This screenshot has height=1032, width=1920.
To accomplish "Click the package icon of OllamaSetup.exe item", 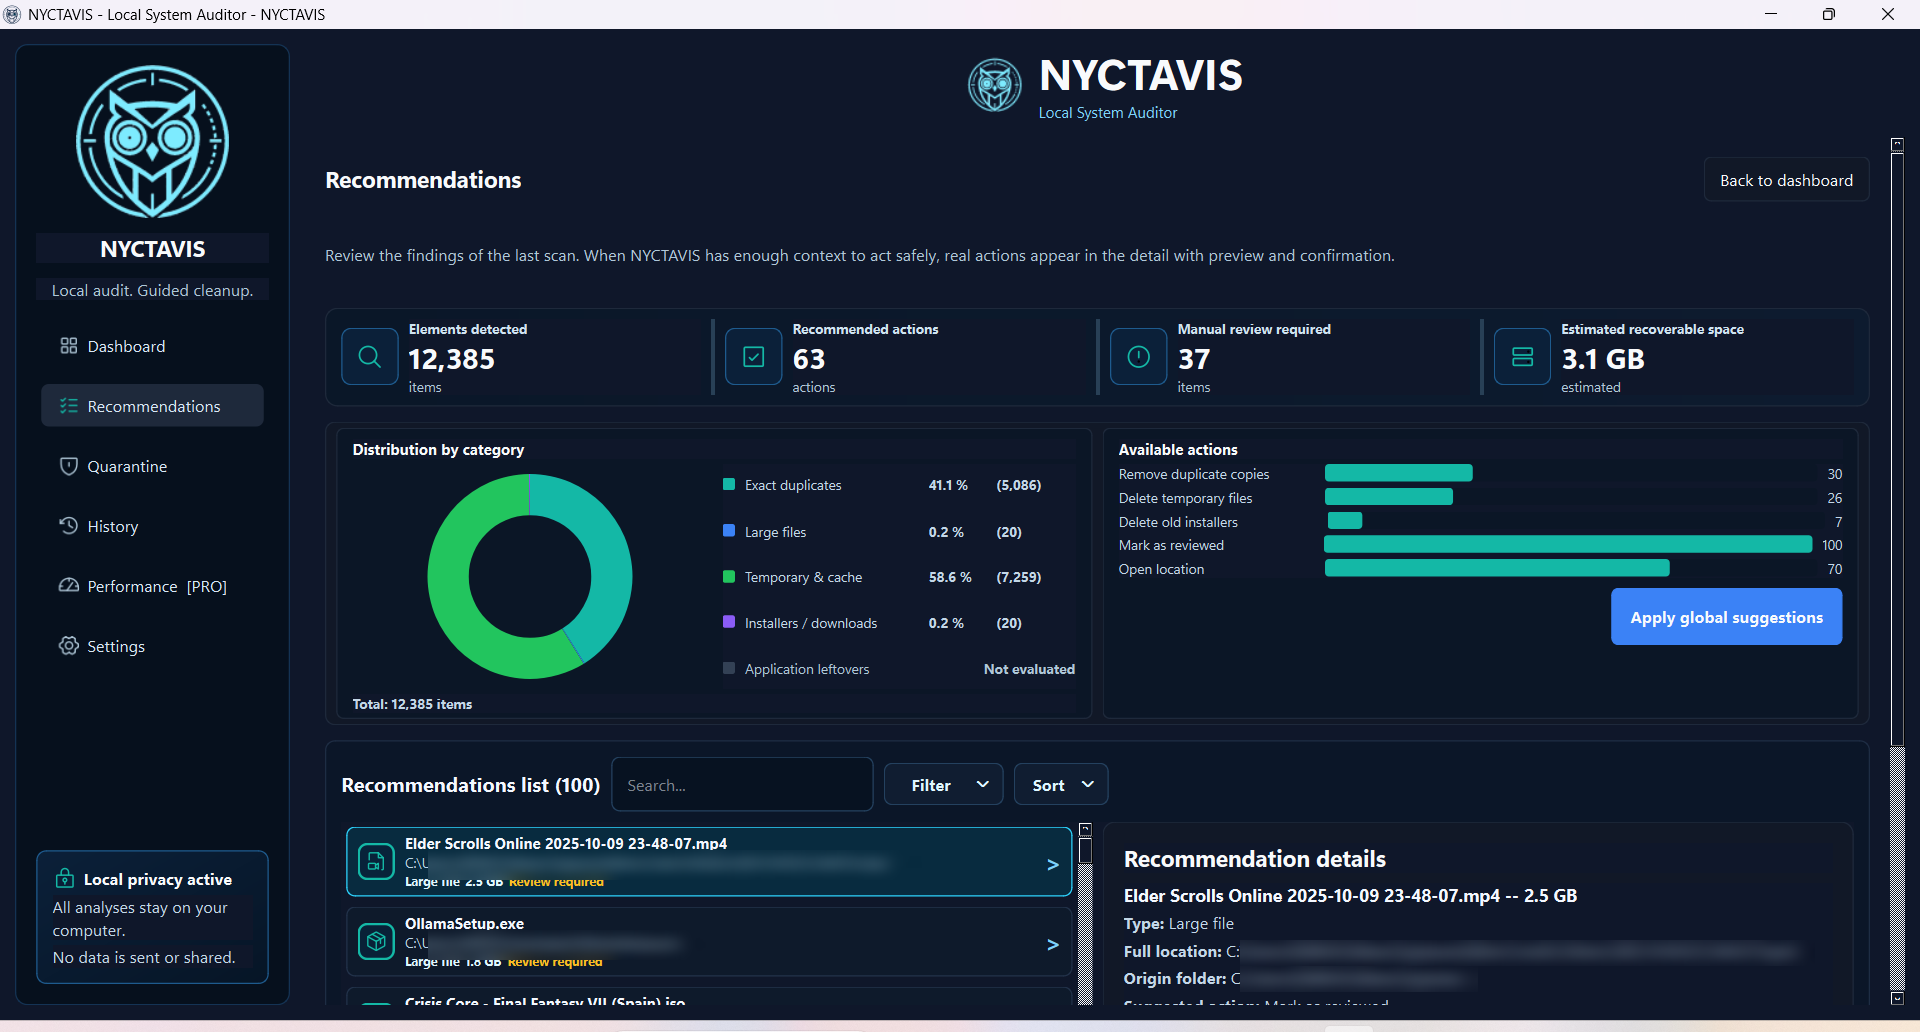I will point(376,941).
